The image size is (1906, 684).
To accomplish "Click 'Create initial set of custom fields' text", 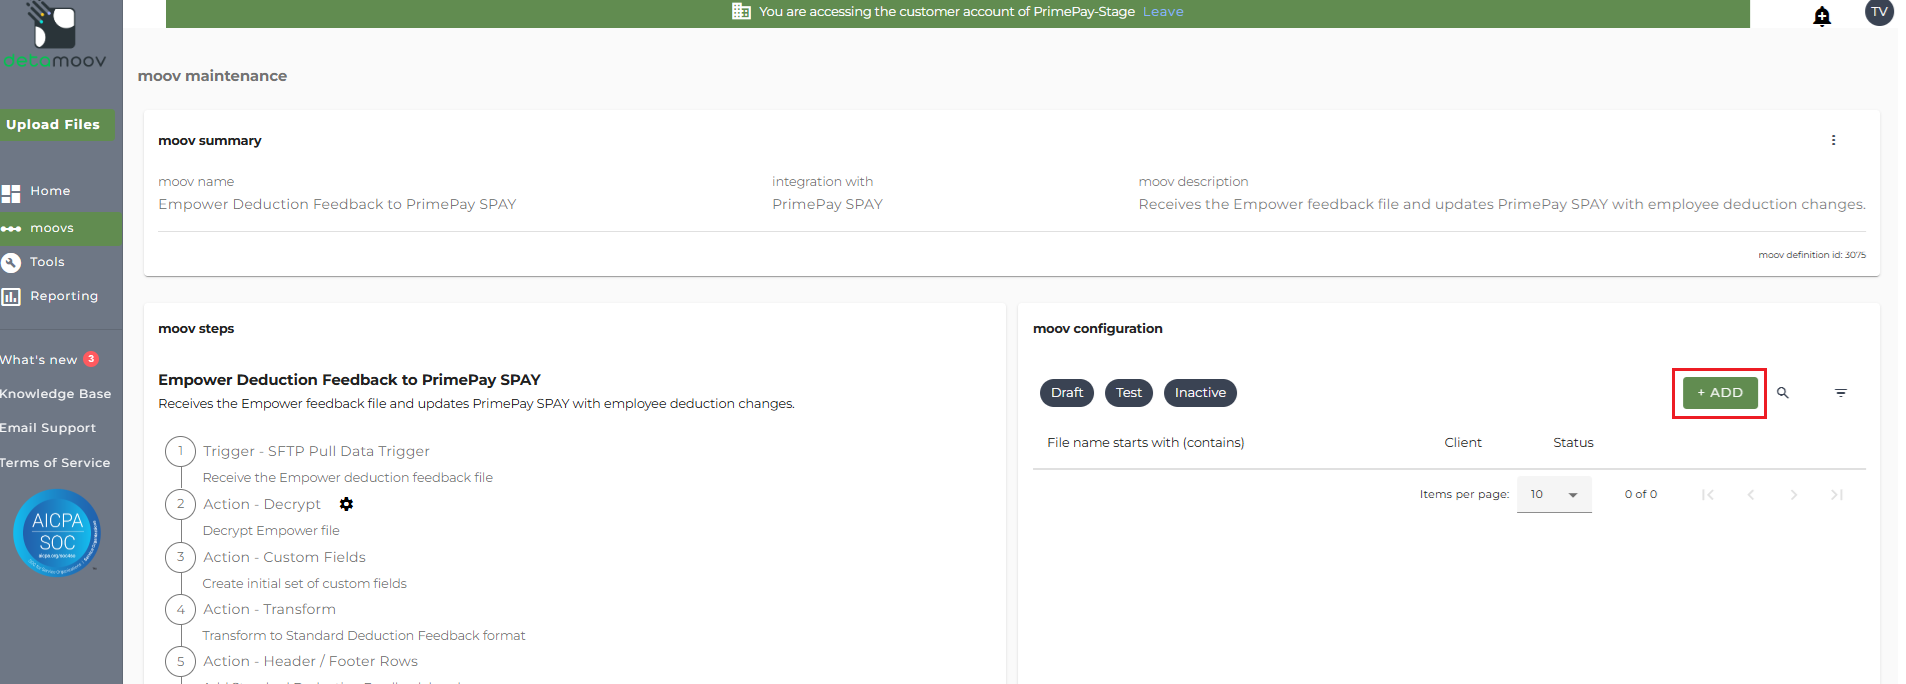I will pyautogui.click(x=304, y=584).
